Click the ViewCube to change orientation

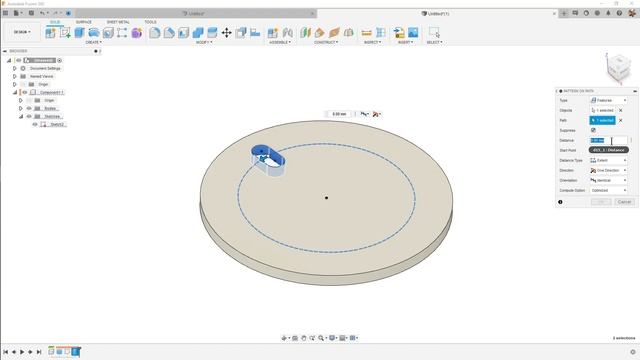tap(618, 69)
